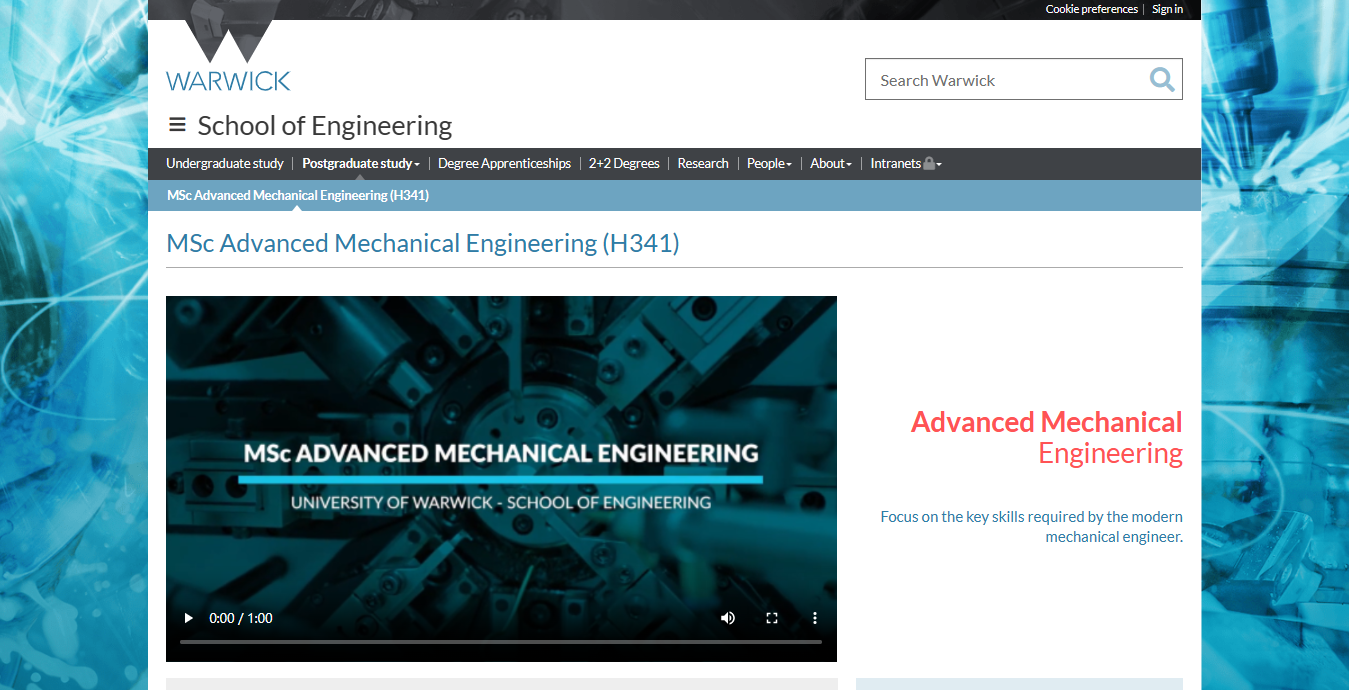This screenshot has height=690, width=1349.
Task: Click the Sign in link
Action: click(x=1167, y=9)
